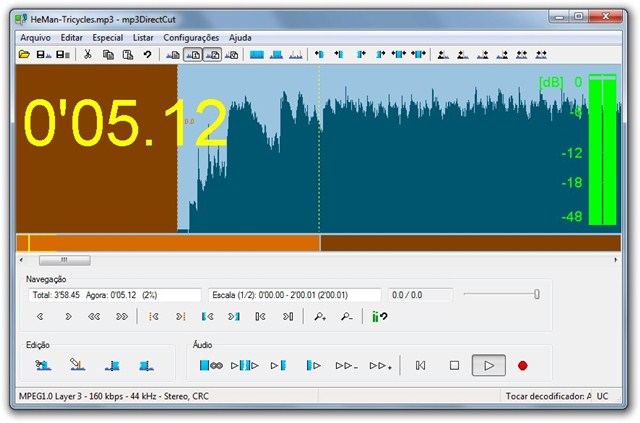Open the Arquivo menu
The image size is (640, 423).
pyautogui.click(x=36, y=38)
